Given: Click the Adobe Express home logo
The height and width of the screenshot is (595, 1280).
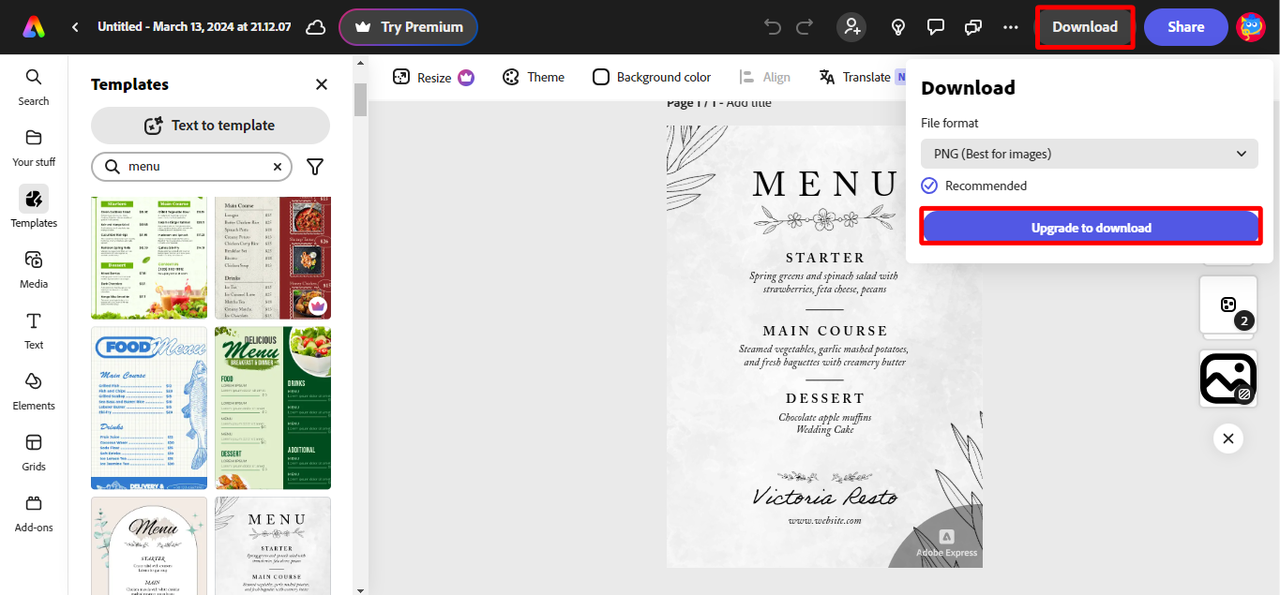Looking at the screenshot, I should [x=33, y=27].
